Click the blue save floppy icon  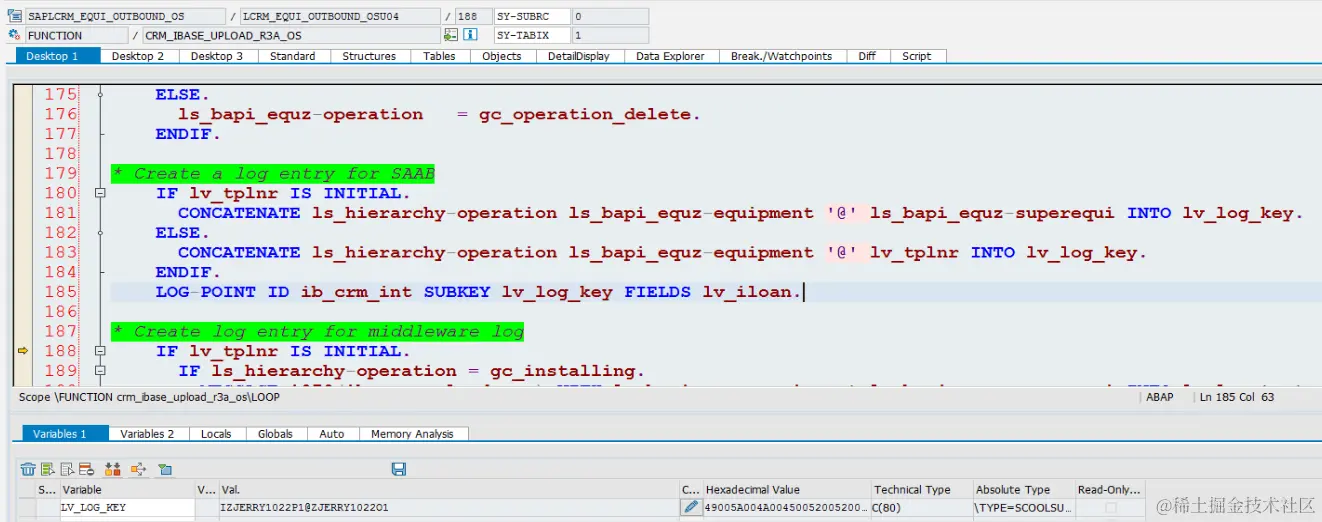click(399, 469)
